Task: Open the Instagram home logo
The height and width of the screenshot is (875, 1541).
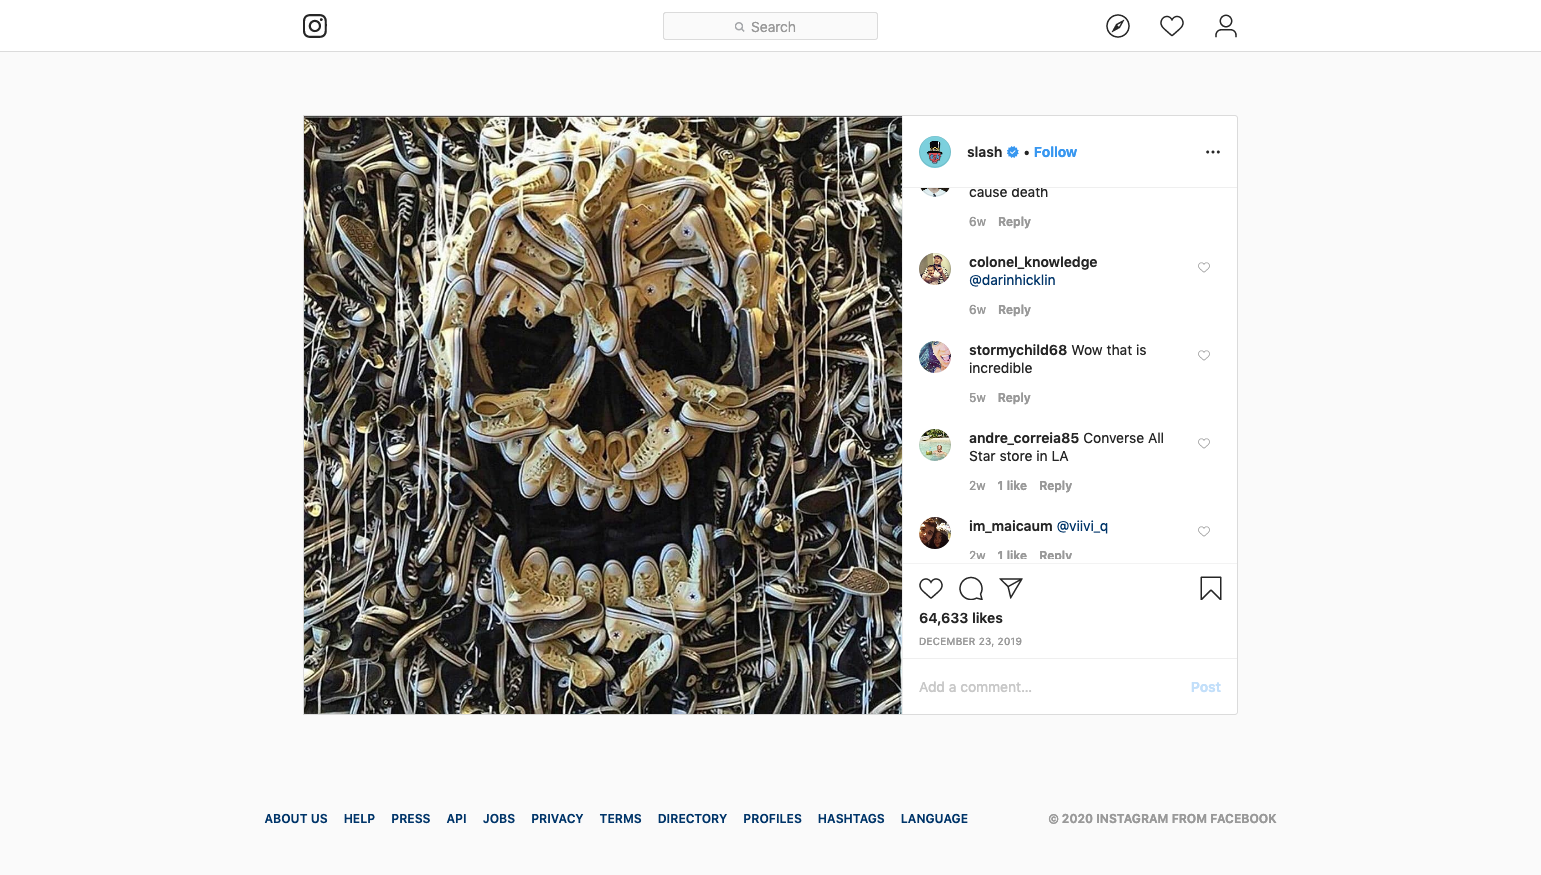Action: click(x=315, y=26)
